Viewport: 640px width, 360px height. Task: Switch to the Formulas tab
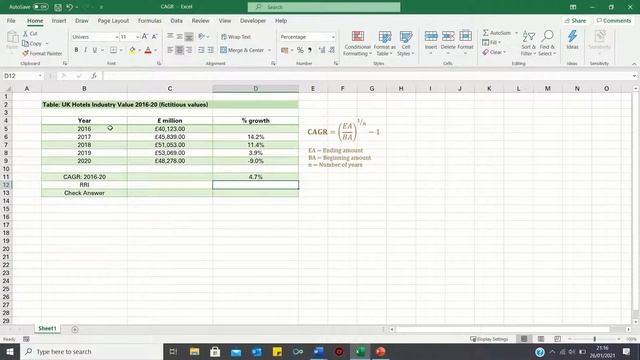(149, 20)
